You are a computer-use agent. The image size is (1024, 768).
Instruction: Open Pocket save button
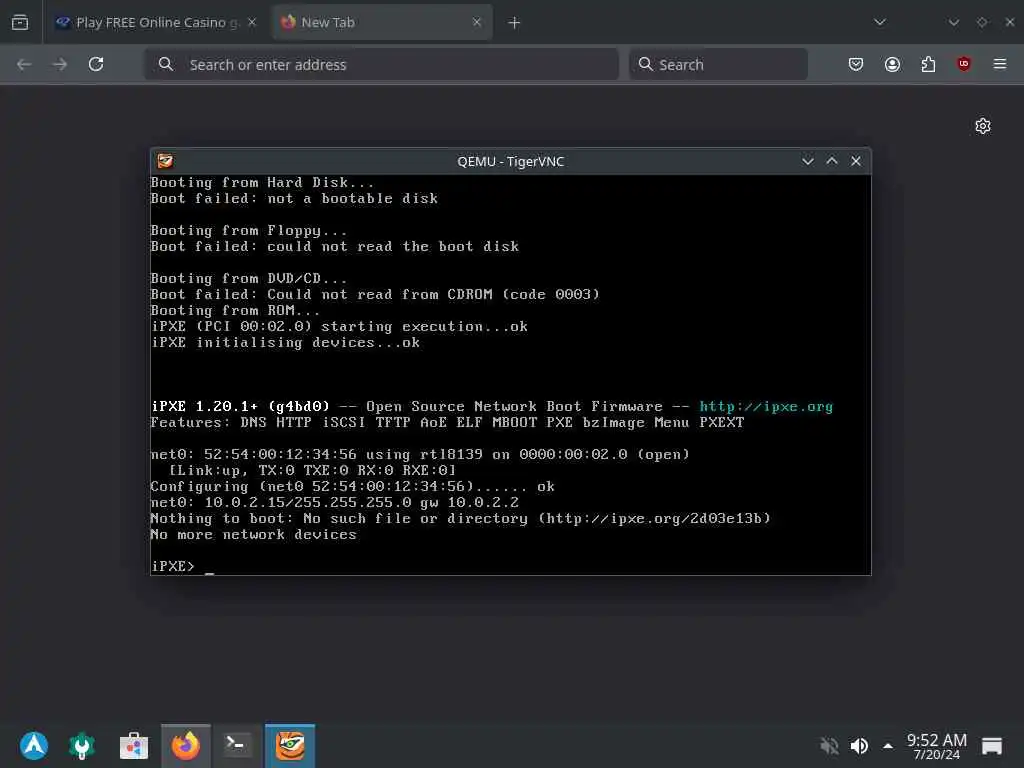point(856,64)
